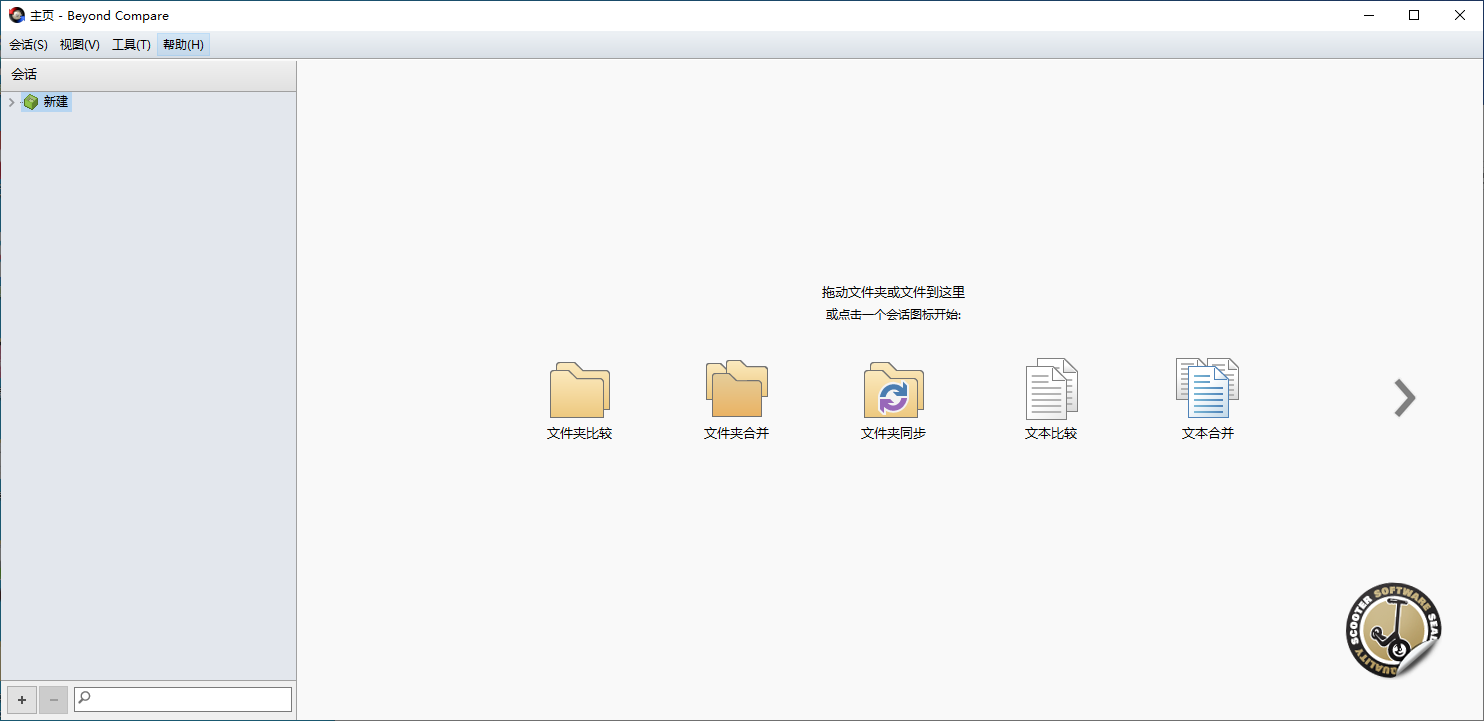Click the magnifier icon in session search

click(85, 699)
